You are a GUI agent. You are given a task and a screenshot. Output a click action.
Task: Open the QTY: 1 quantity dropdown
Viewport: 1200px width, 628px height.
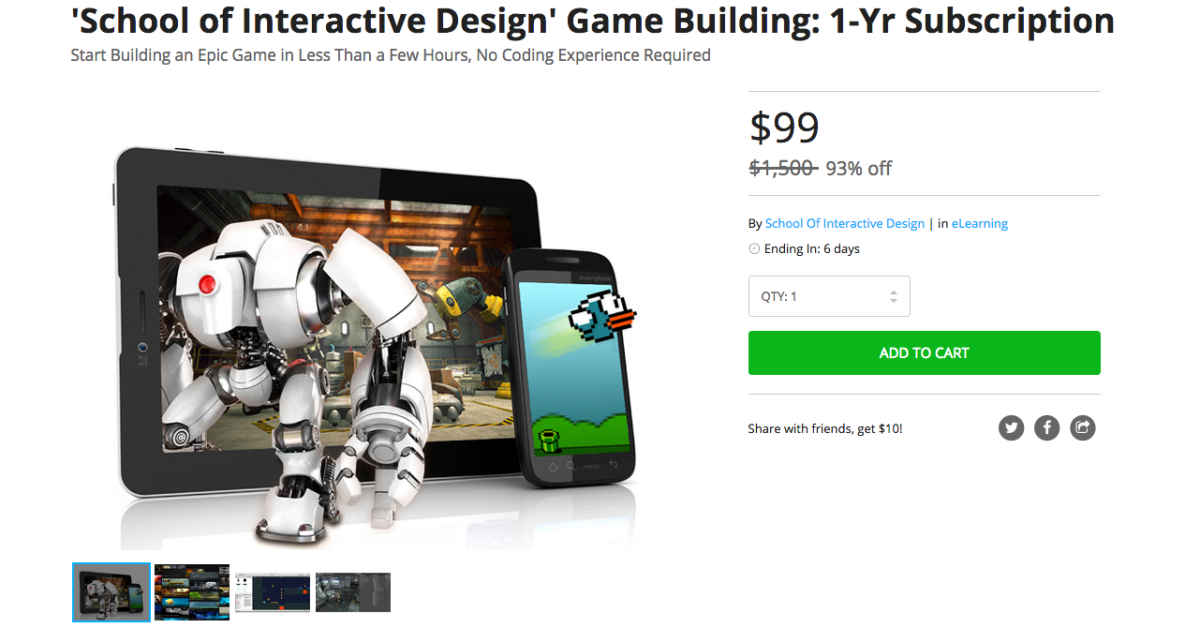(829, 296)
